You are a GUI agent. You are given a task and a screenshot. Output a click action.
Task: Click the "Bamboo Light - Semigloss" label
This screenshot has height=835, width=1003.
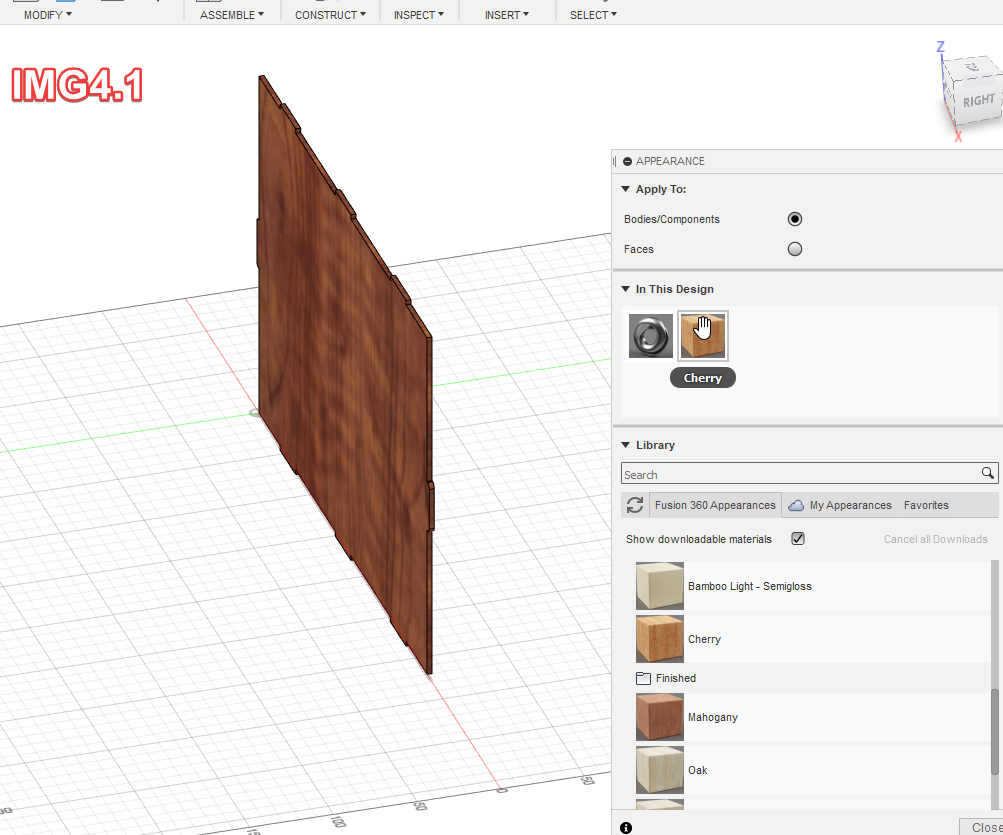point(750,586)
